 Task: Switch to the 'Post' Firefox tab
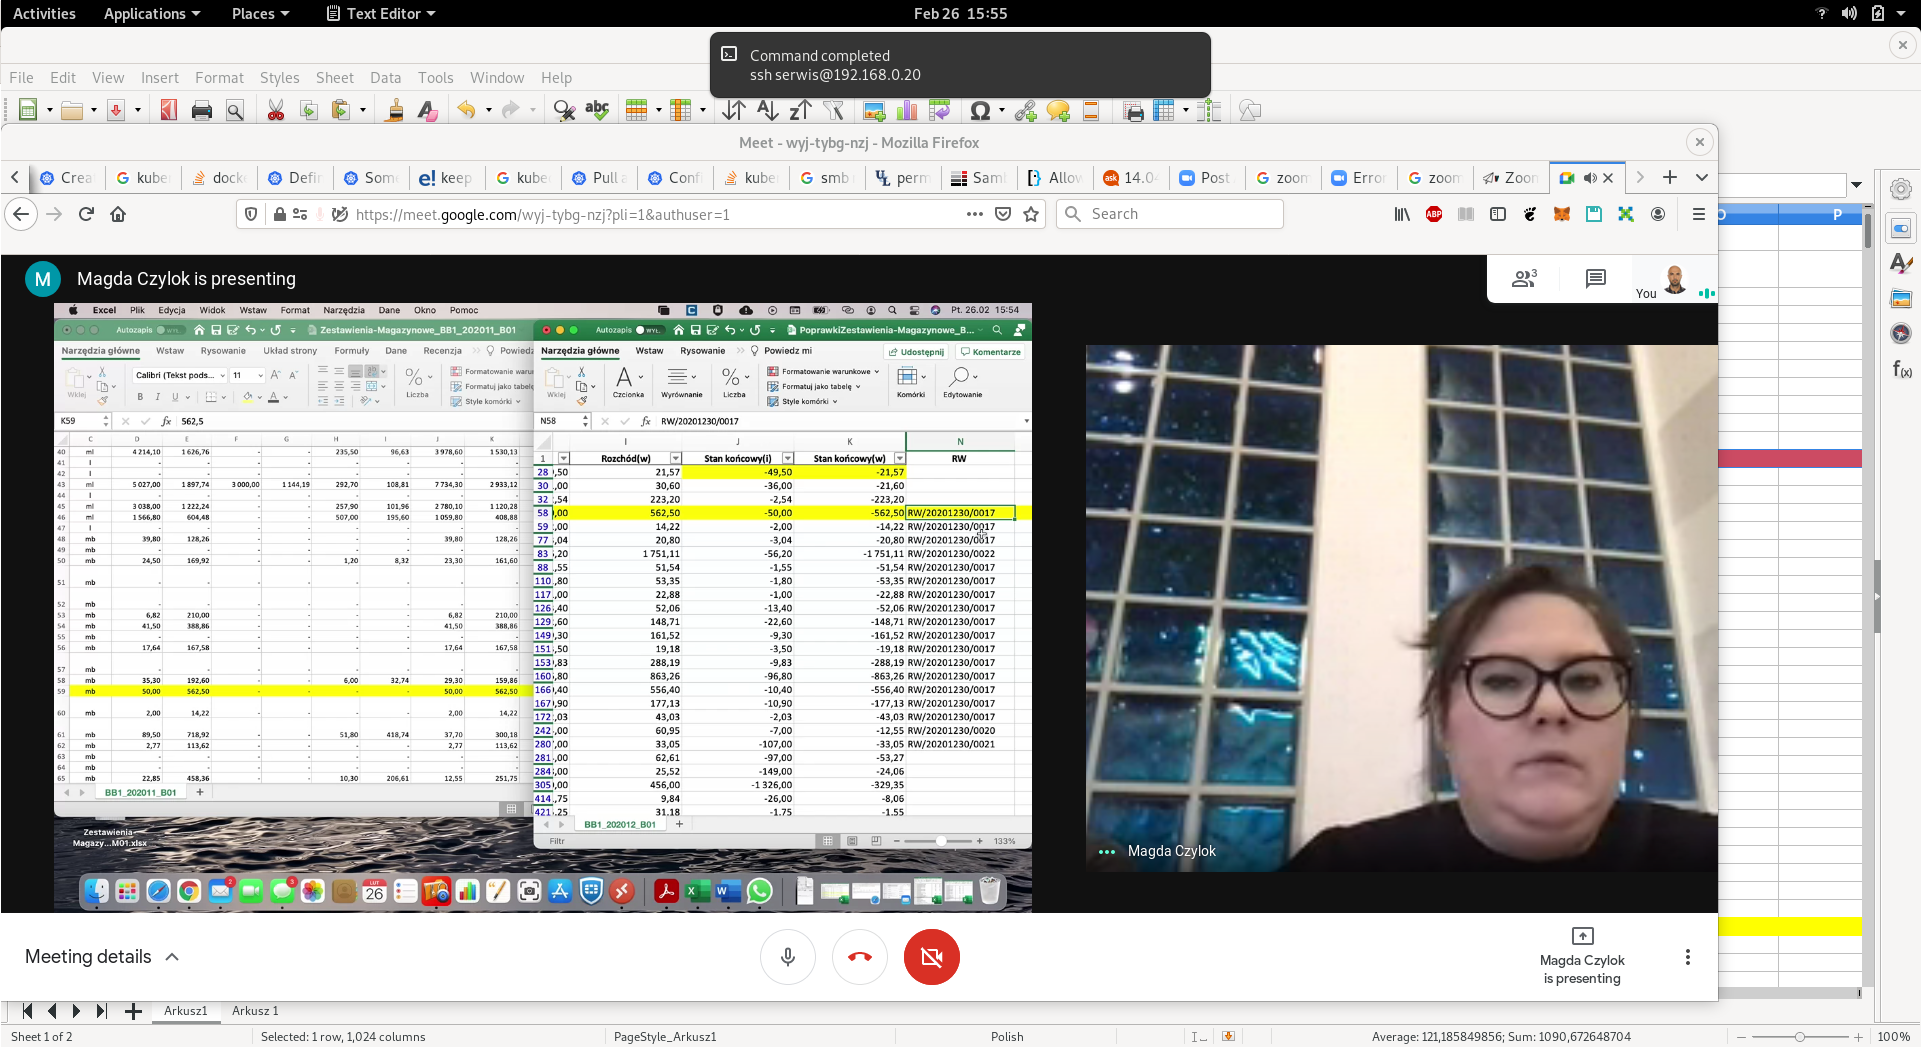1205,178
